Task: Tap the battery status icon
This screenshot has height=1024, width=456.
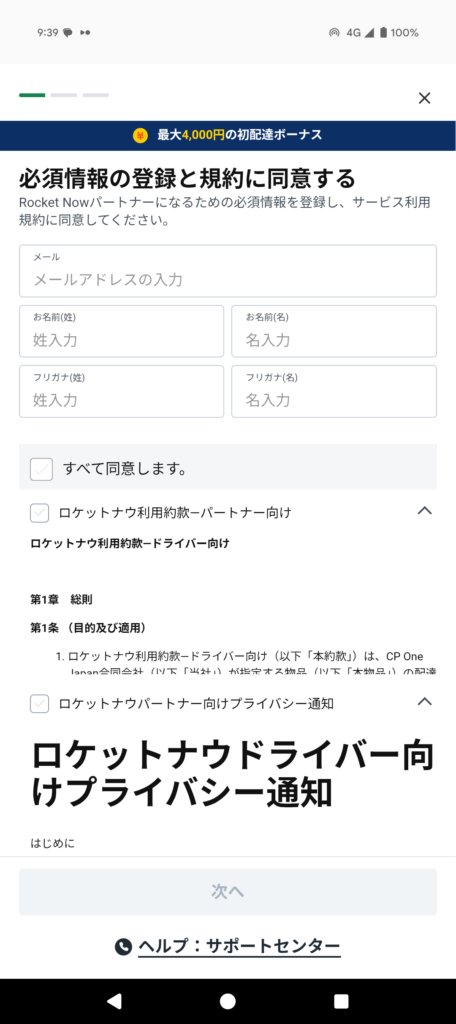Action: [x=383, y=32]
